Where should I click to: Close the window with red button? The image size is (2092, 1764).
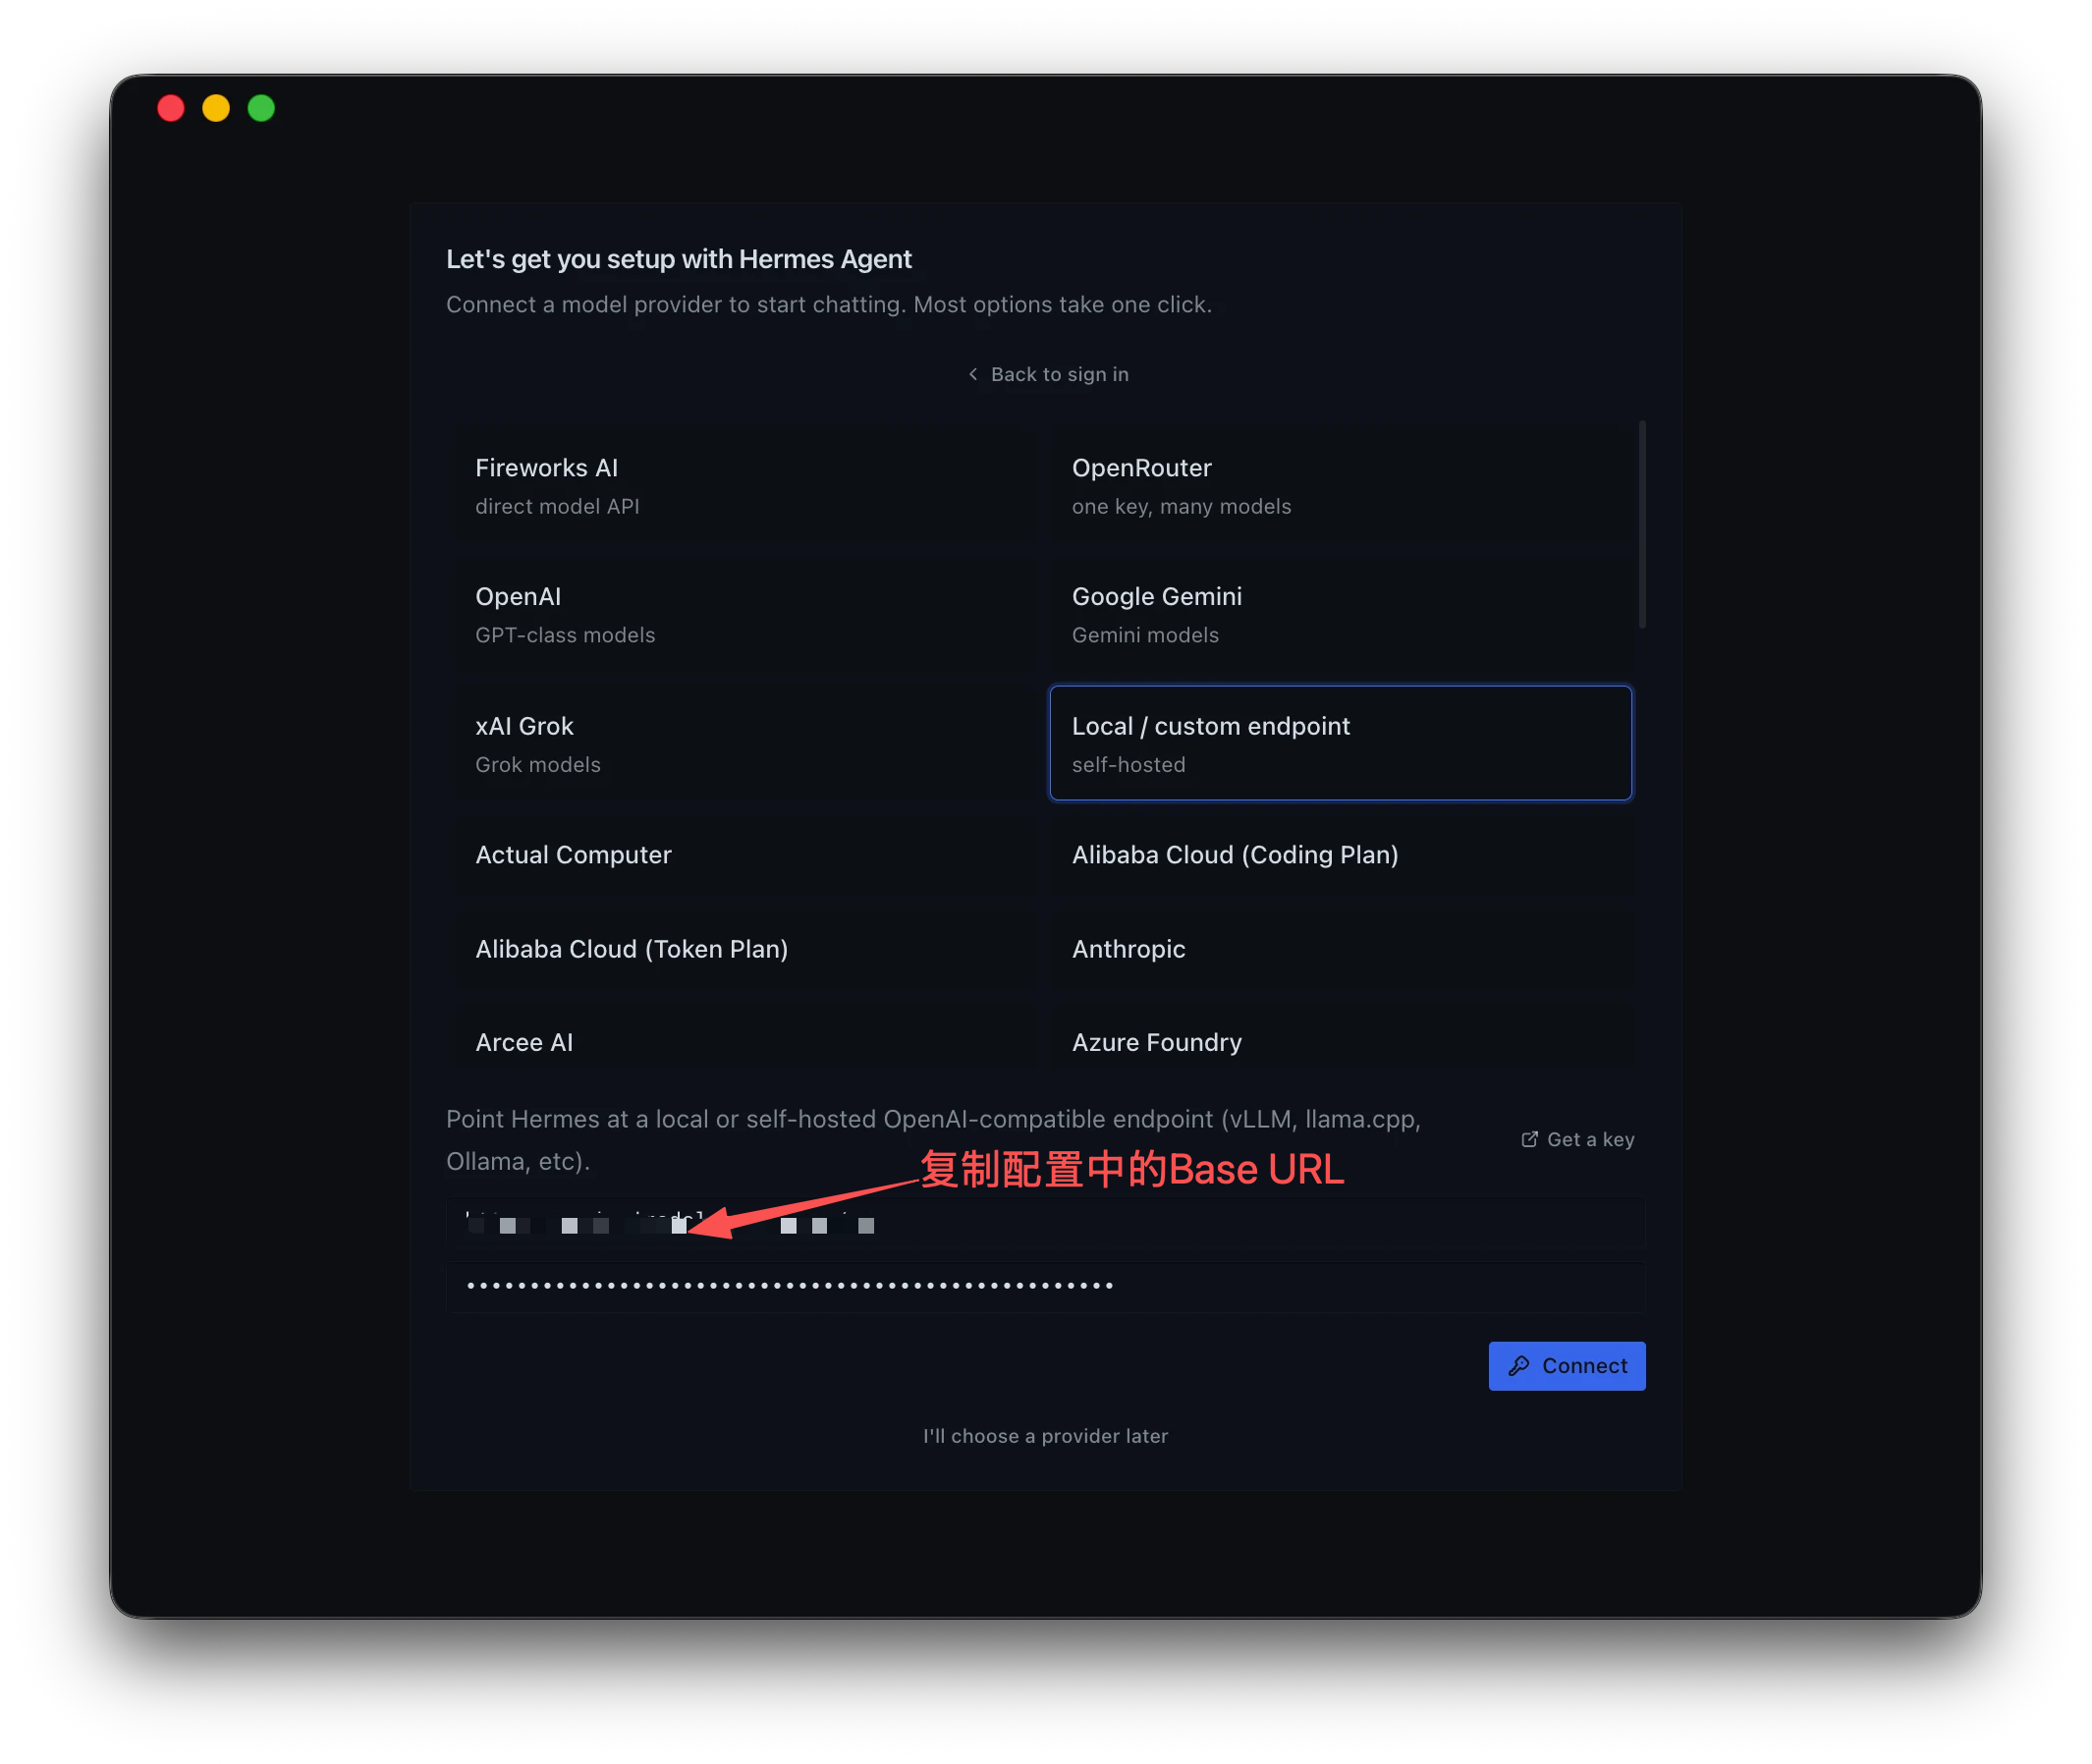click(x=171, y=108)
